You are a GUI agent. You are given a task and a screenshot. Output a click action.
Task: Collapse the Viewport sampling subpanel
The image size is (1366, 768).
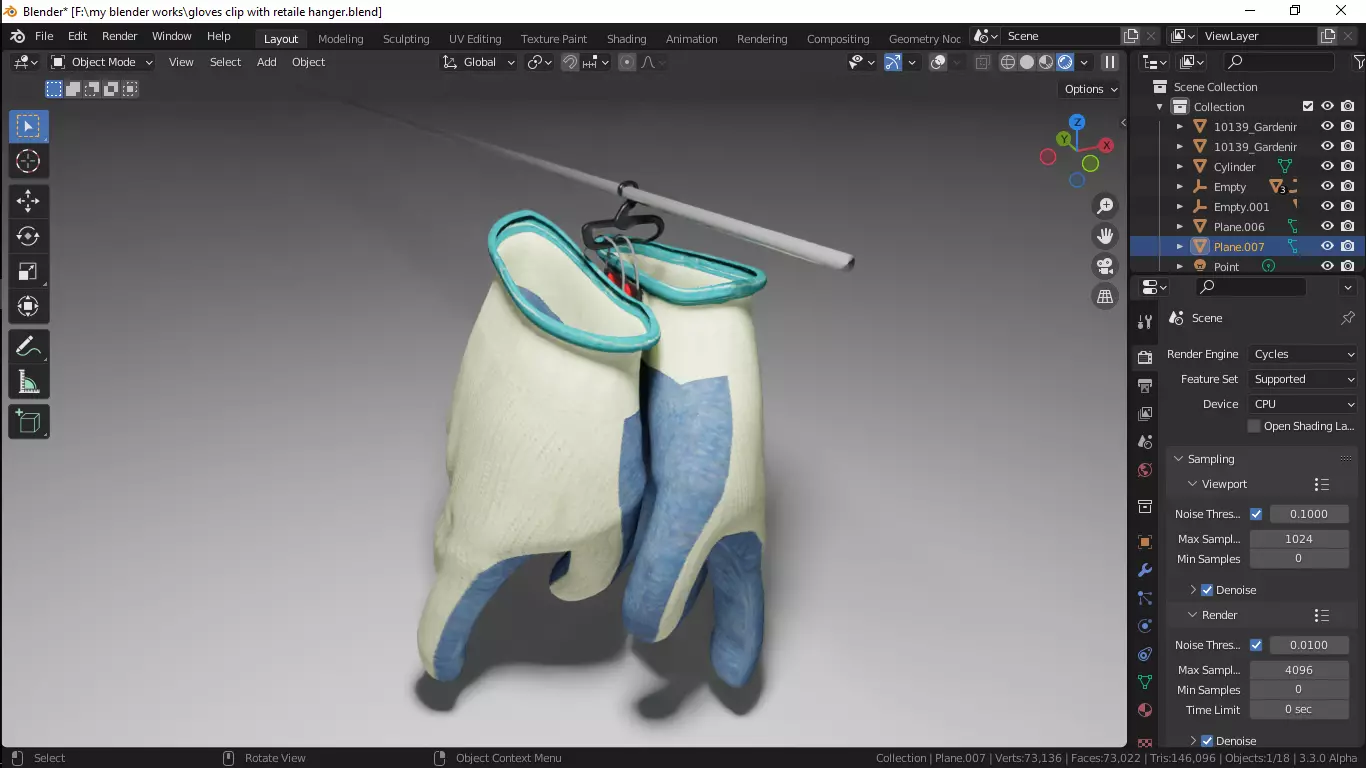pyautogui.click(x=1192, y=484)
